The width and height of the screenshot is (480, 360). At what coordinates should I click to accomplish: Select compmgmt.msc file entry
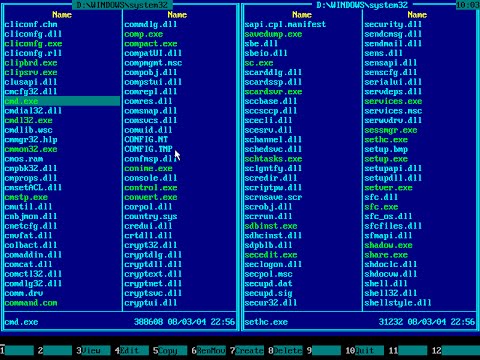click(153, 63)
